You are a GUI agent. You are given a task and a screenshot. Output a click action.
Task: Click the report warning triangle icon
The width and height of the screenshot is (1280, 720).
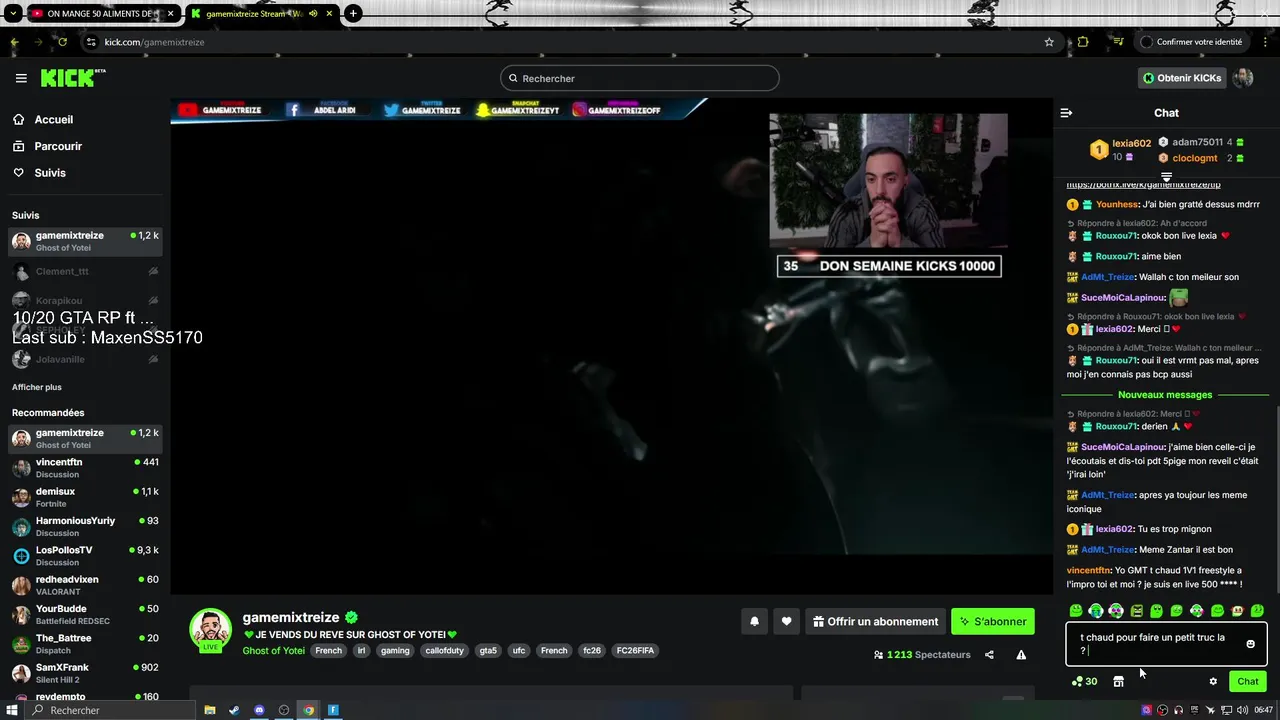pyautogui.click(x=1021, y=655)
